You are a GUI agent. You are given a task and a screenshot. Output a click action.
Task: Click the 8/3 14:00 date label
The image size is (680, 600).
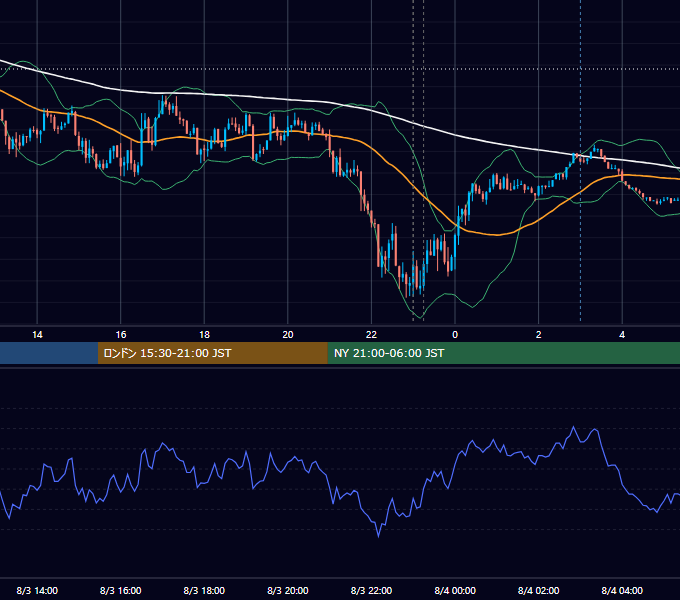pos(37,591)
